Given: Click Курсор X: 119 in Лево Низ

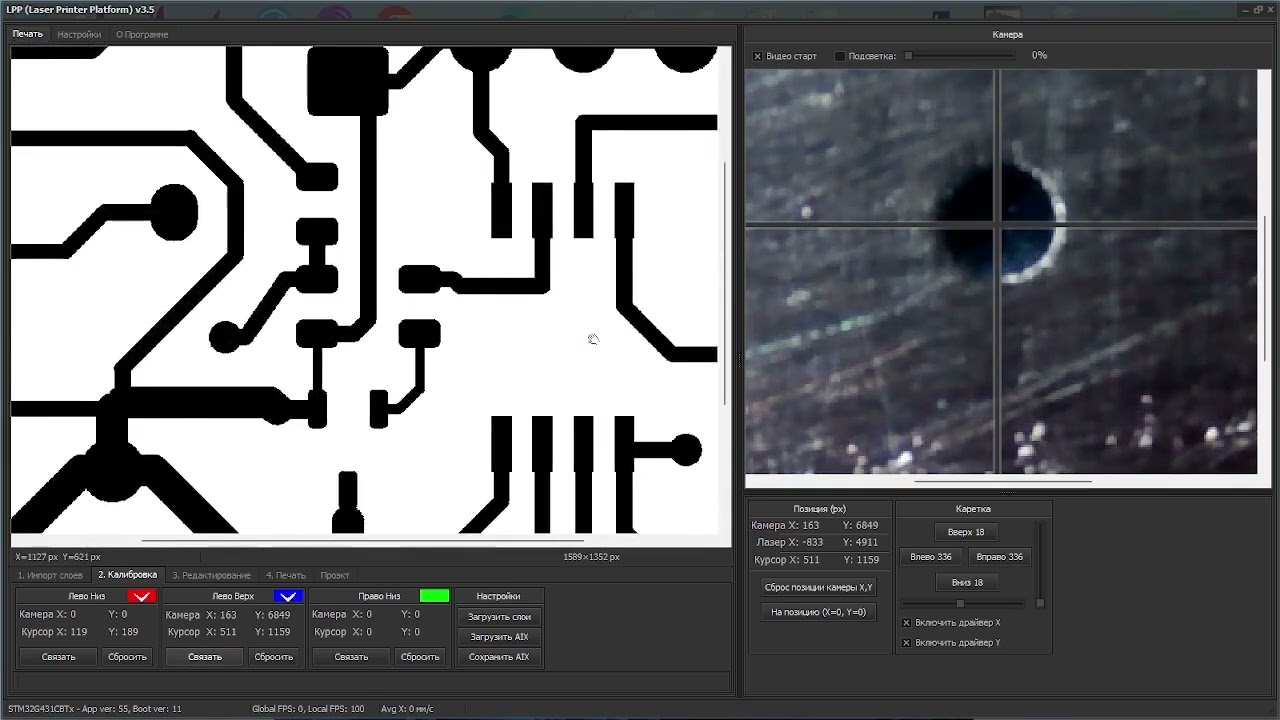Looking at the screenshot, I should 54,632.
